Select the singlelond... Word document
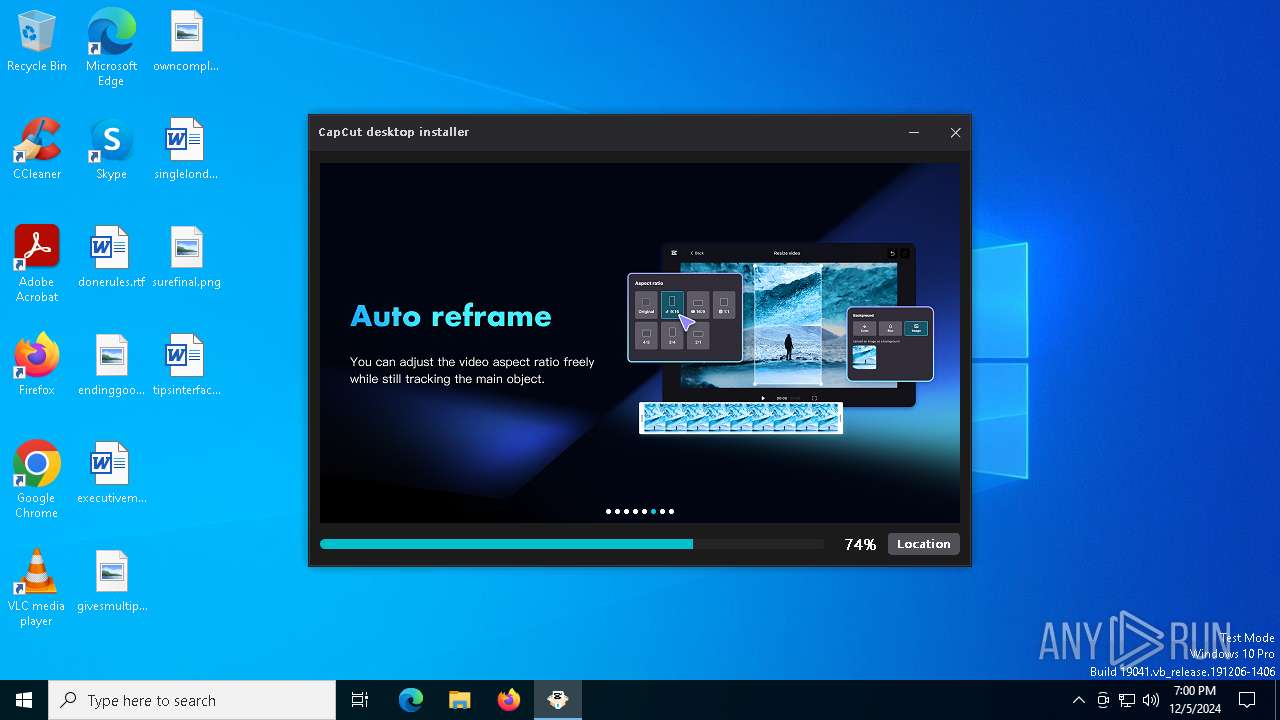 [186, 150]
